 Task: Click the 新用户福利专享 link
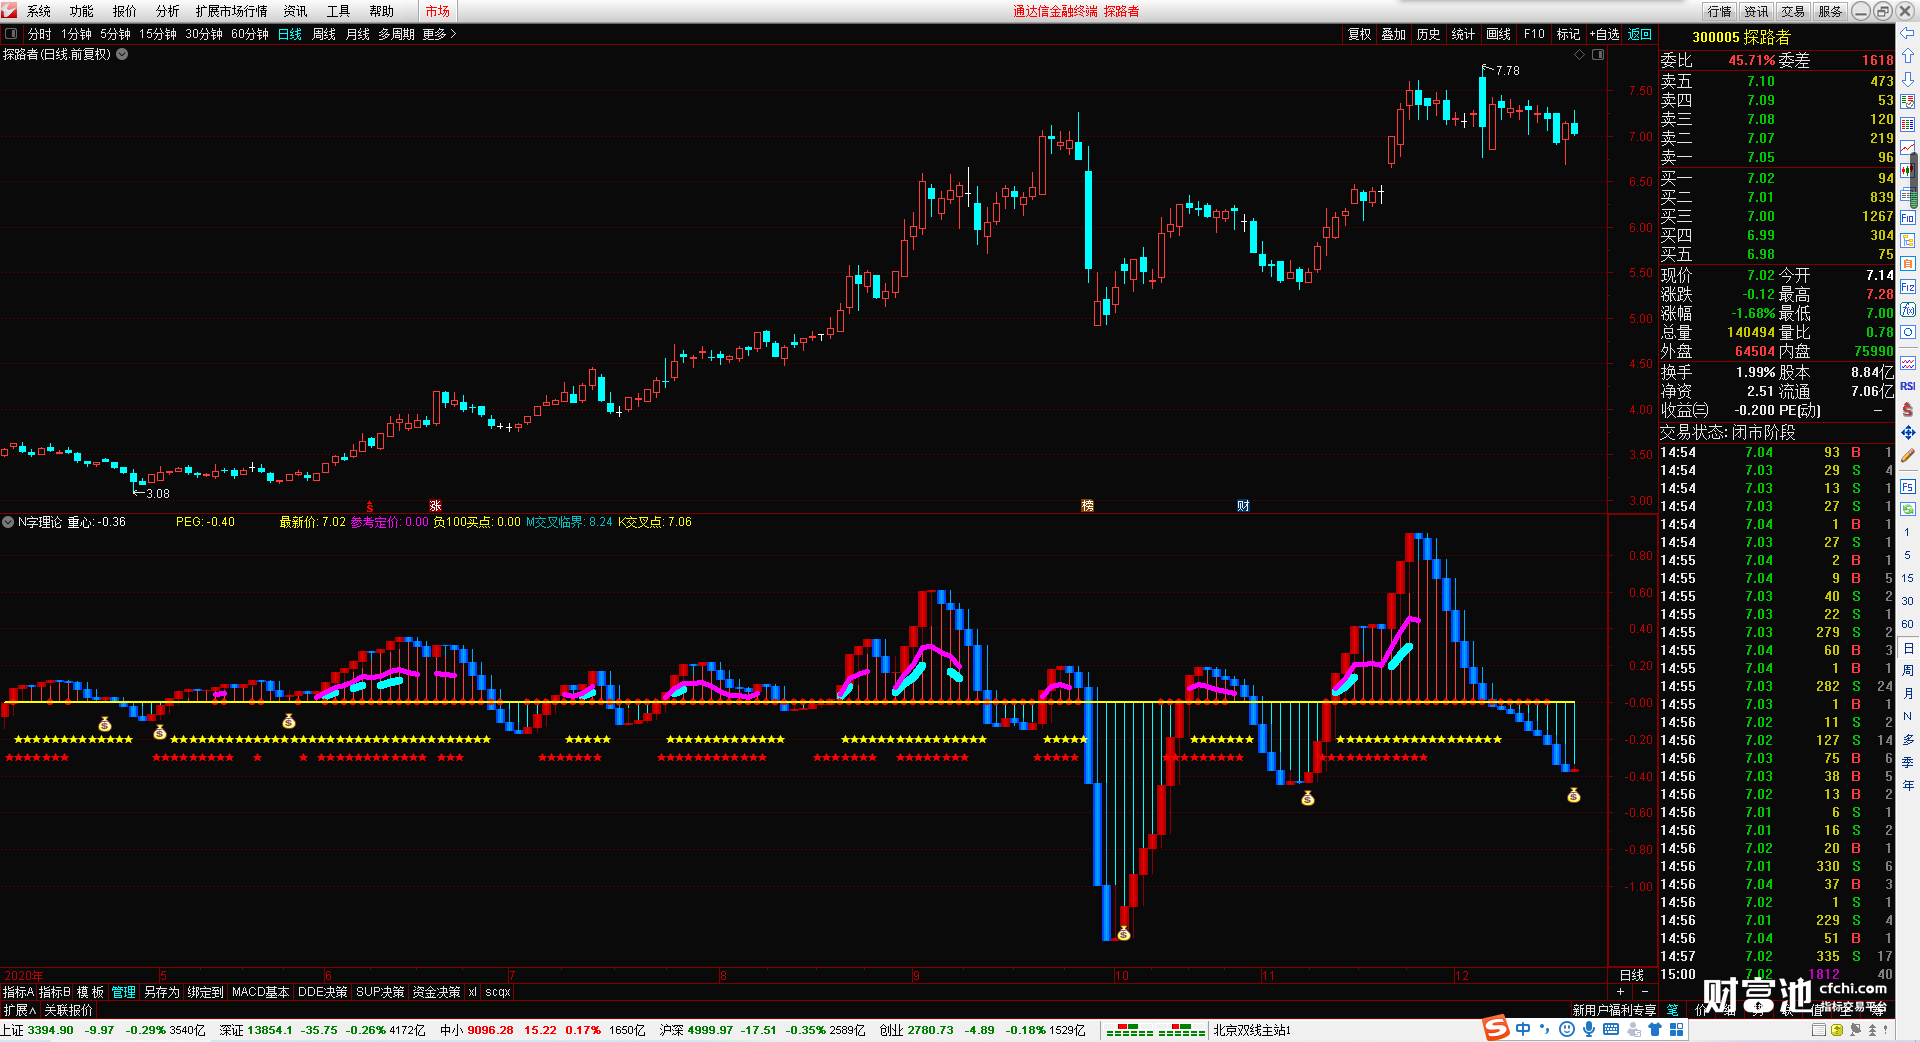pos(1614,1010)
